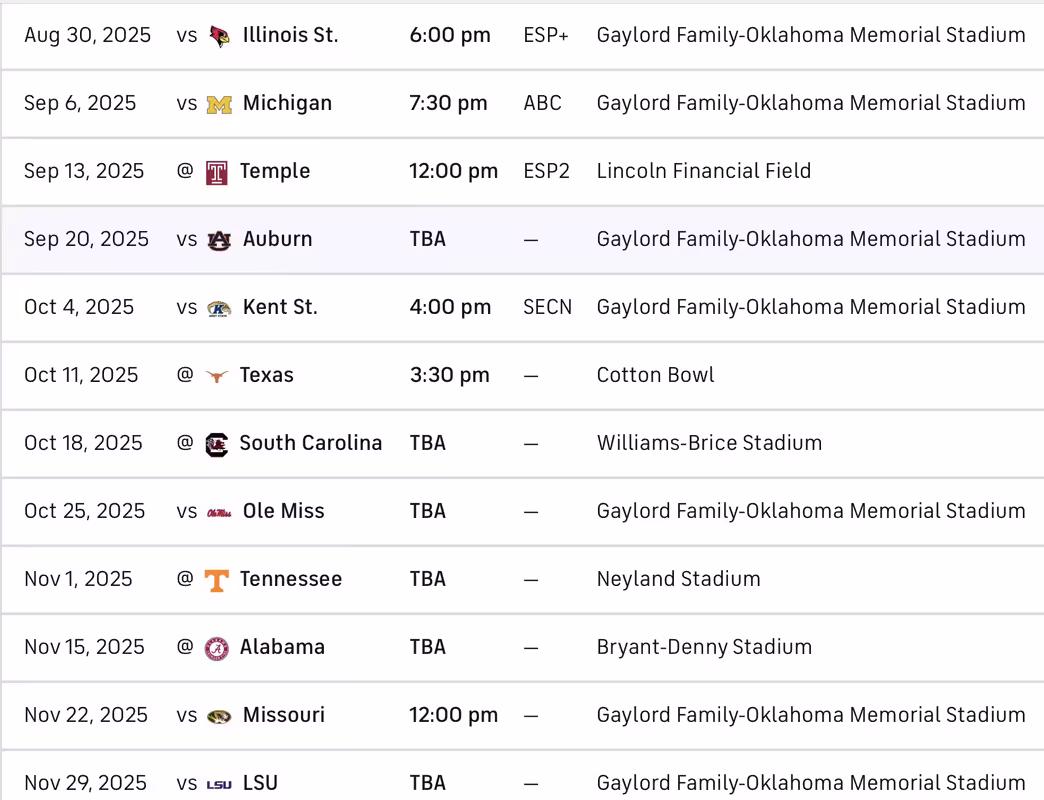This screenshot has height=800, width=1044.
Task: Click Lincoln Financial Field venue text
Action: pyautogui.click(x=704, y=171)
